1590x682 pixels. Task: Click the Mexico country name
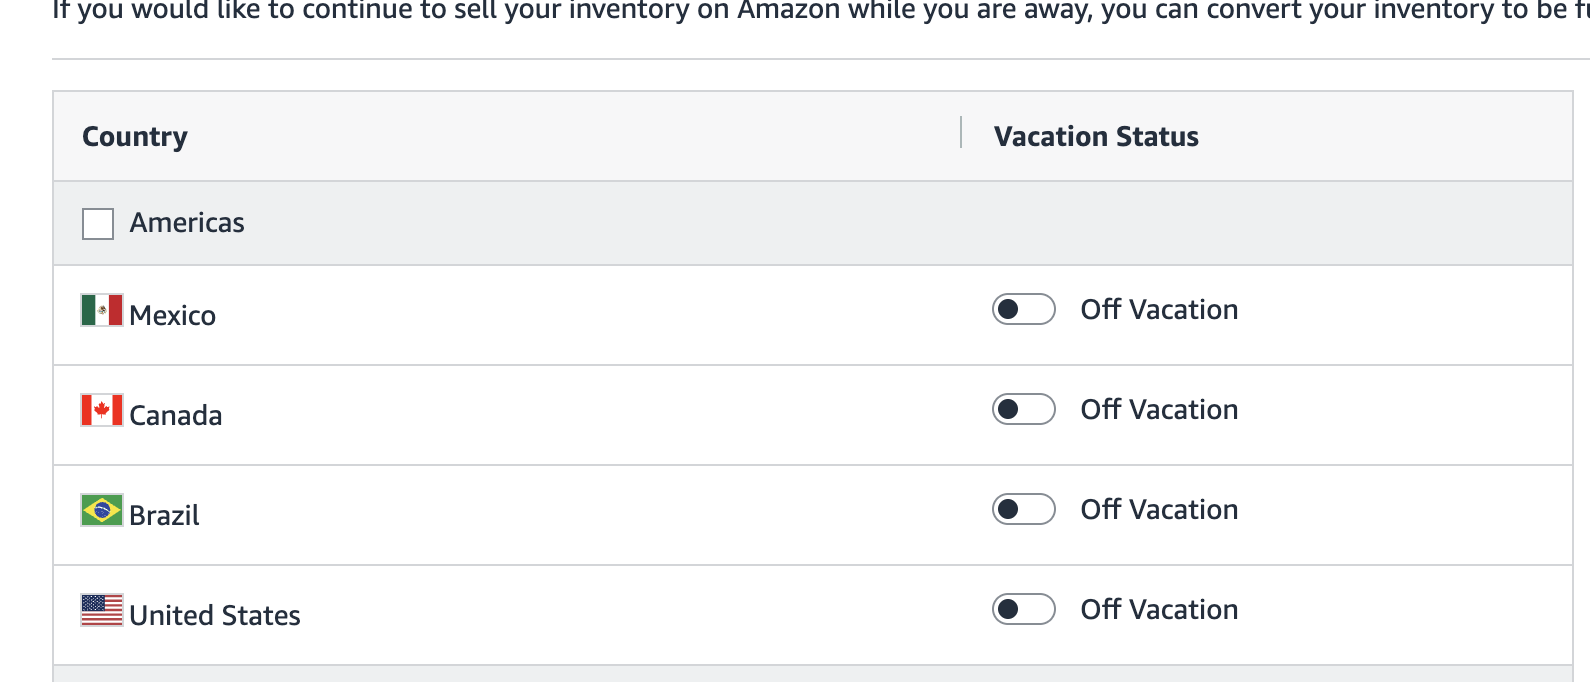[x=172, y=315]
